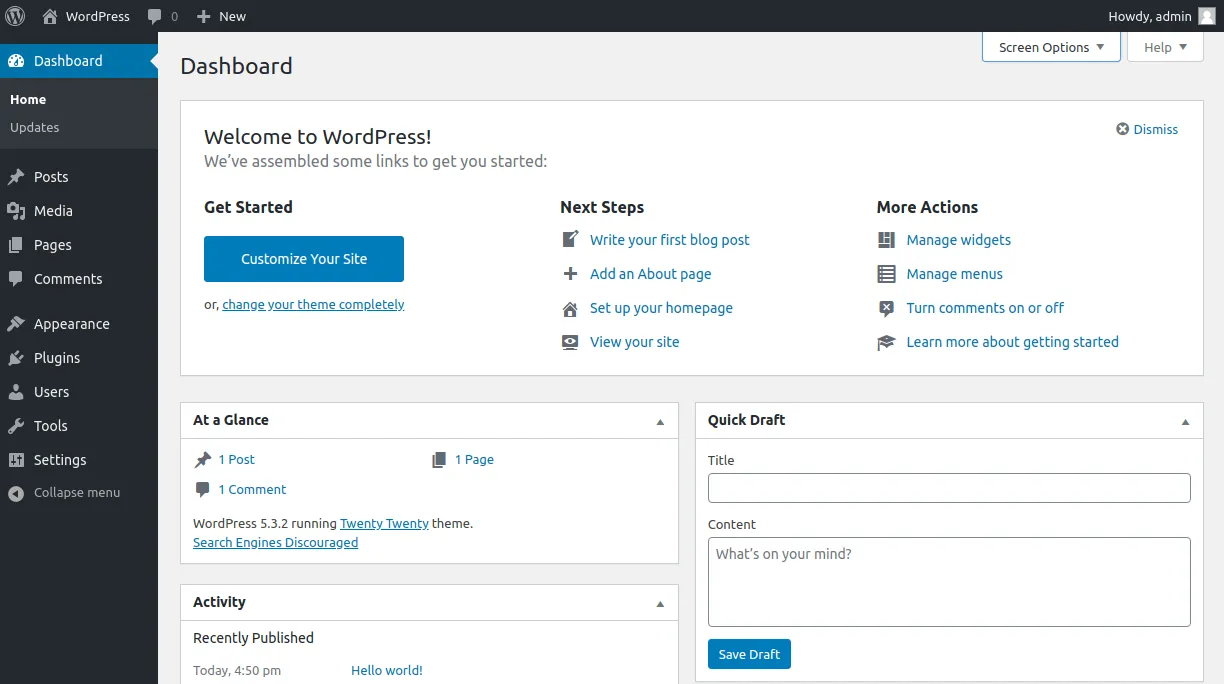Open the Appearance menu label
This screenshot has width=1224, height=684.
[x=72, y=324]
